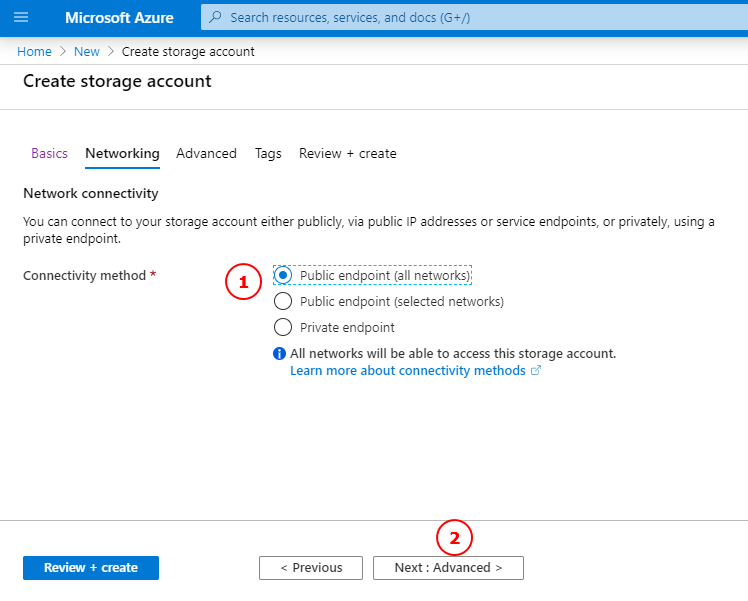Go to the Home breadcrumb
Image resolution: width=748 pixels, height=601 pixels.
pos(34,52)
